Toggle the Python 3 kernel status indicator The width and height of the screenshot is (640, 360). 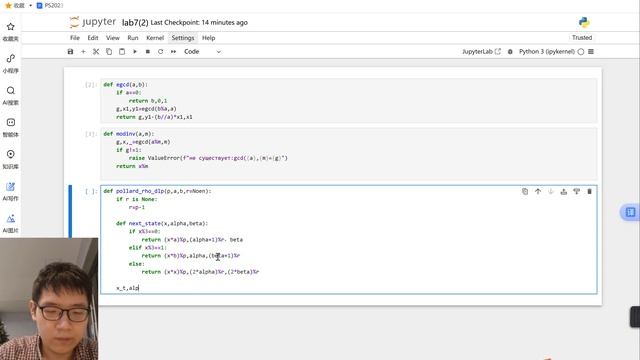[x=581, y=51]
